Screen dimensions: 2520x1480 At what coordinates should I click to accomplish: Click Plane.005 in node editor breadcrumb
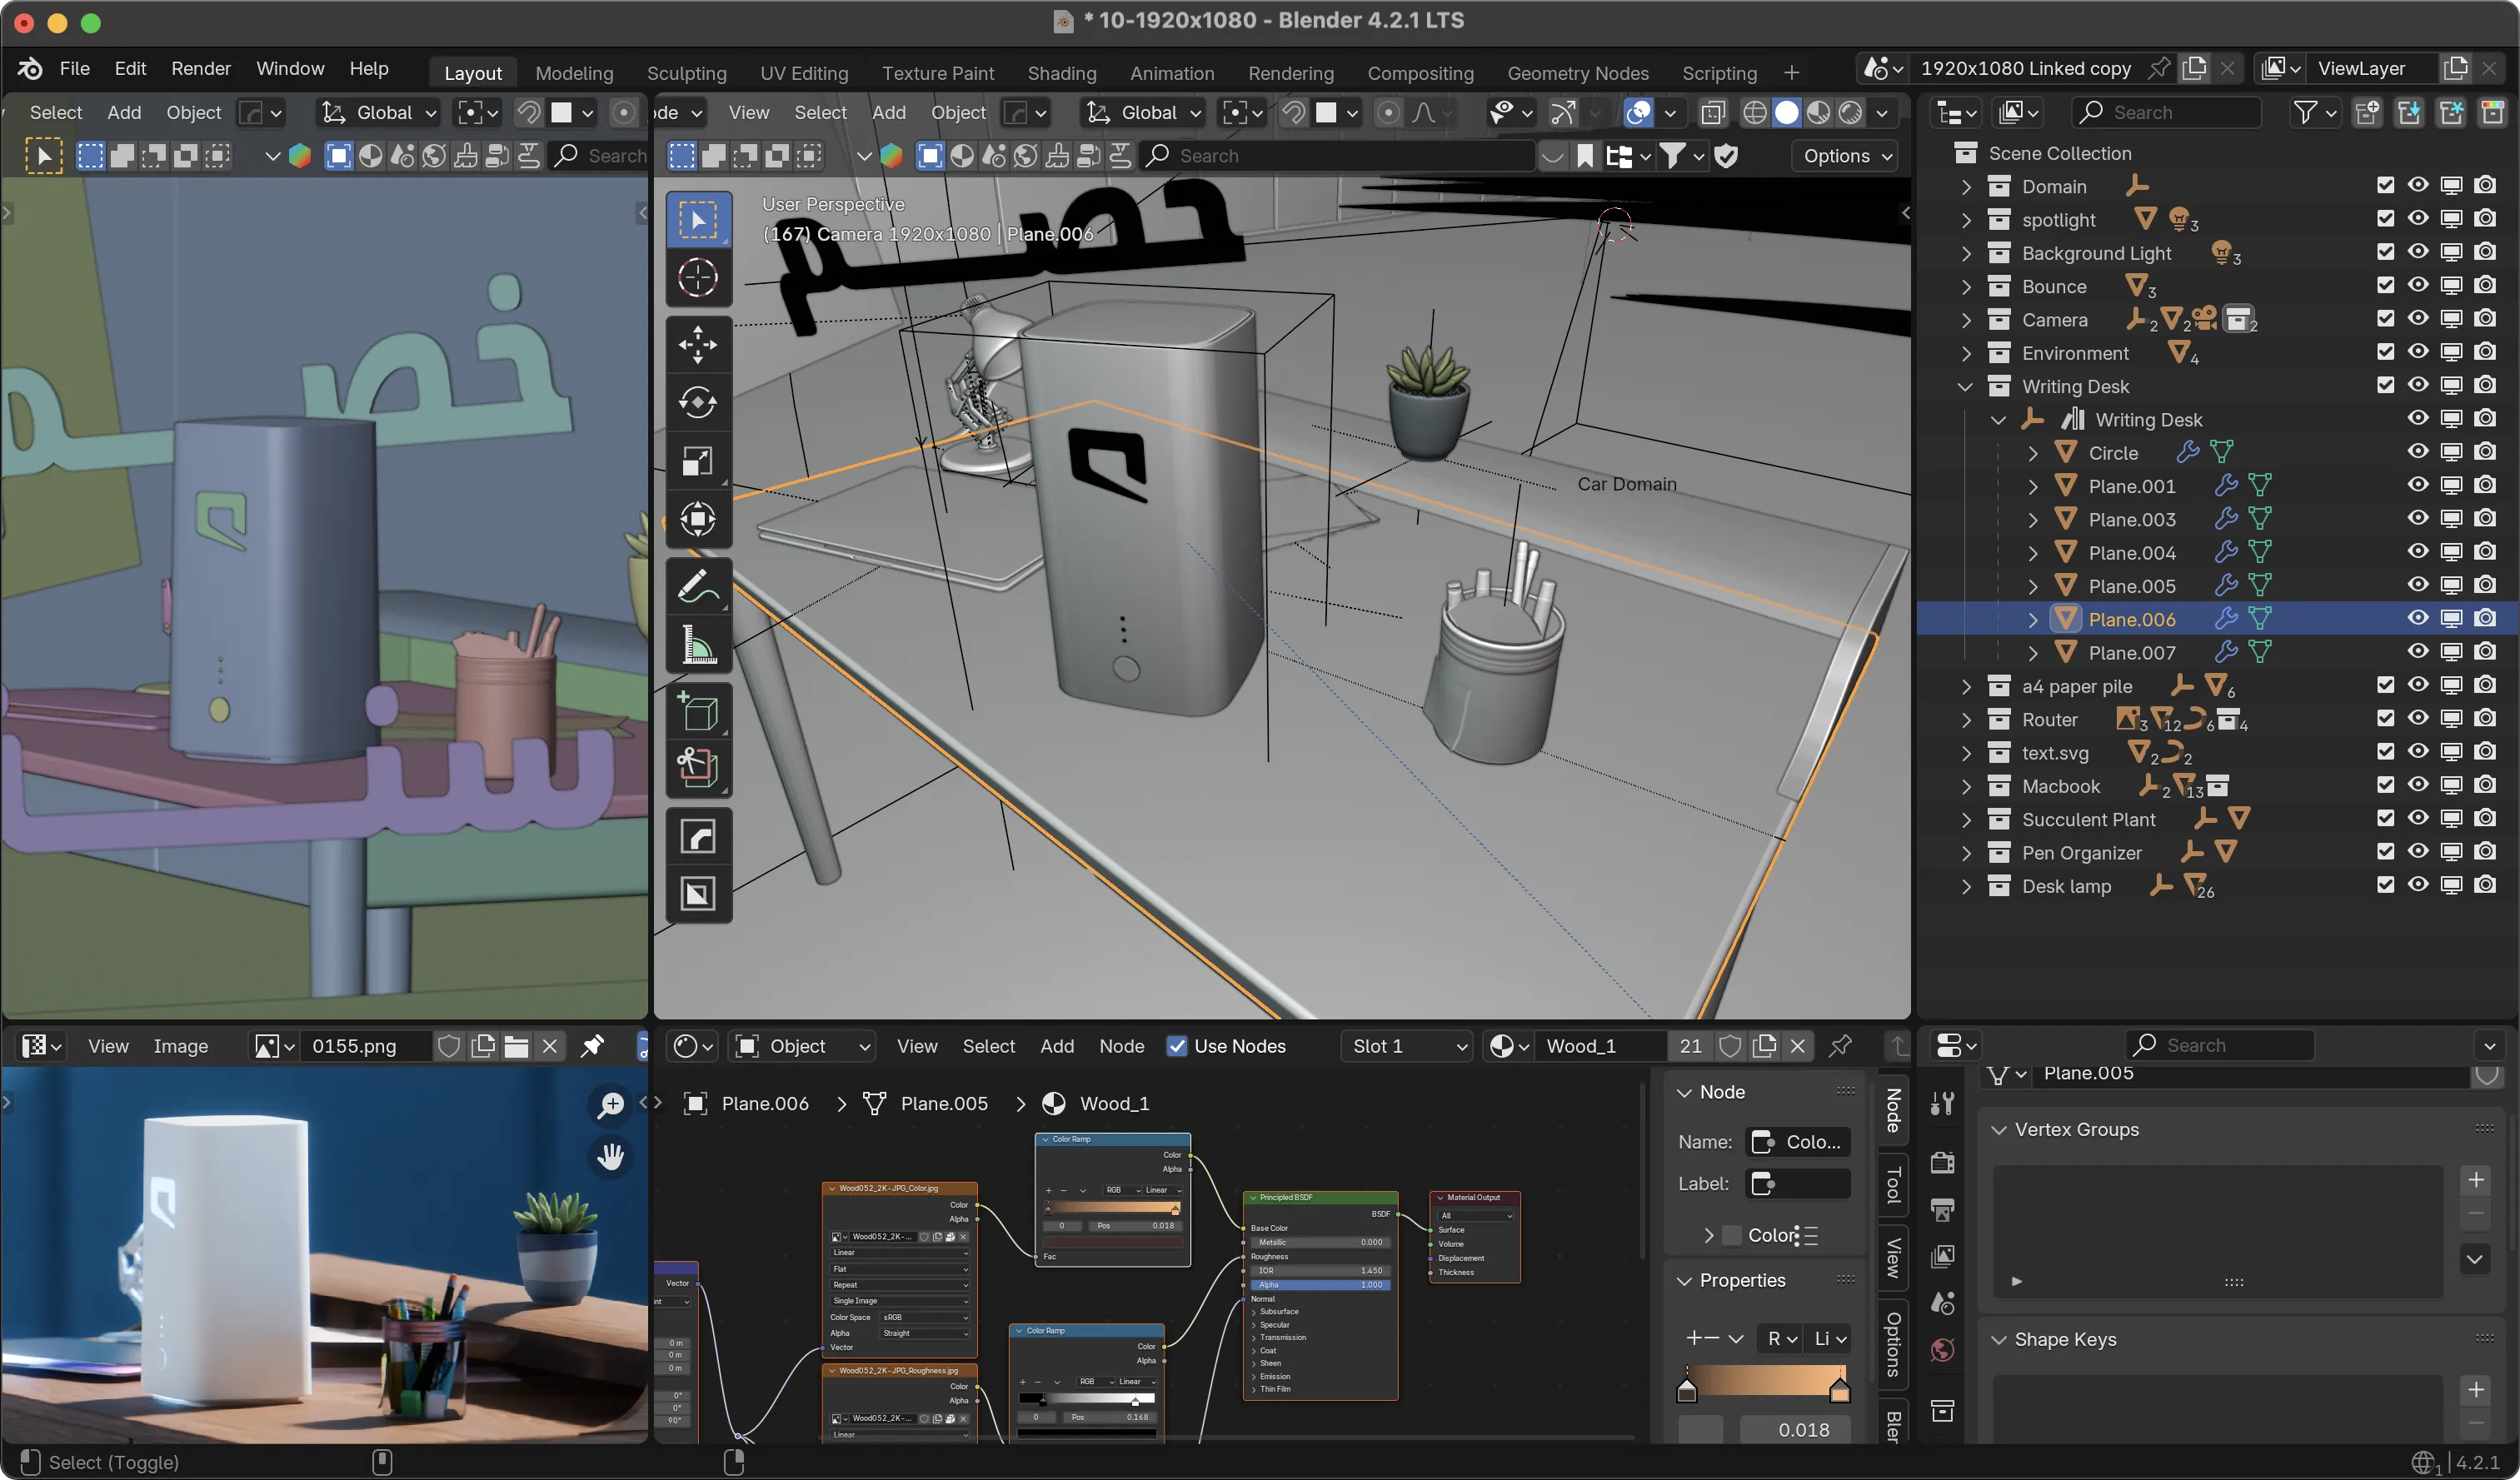pyautogui.click(x=943, y=1103)
